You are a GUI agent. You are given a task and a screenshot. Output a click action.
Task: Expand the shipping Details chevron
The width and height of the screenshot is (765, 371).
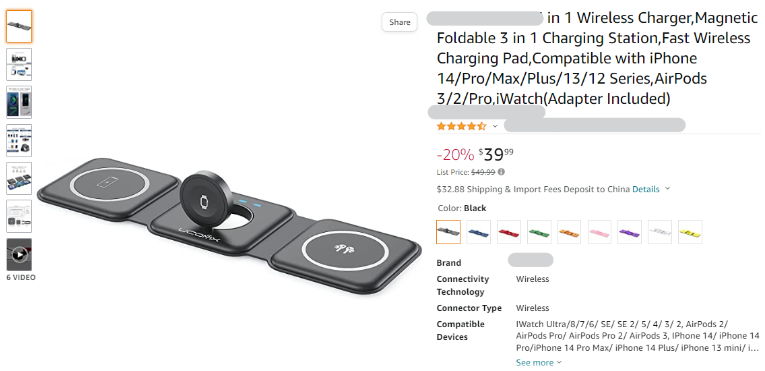[667, 189]
